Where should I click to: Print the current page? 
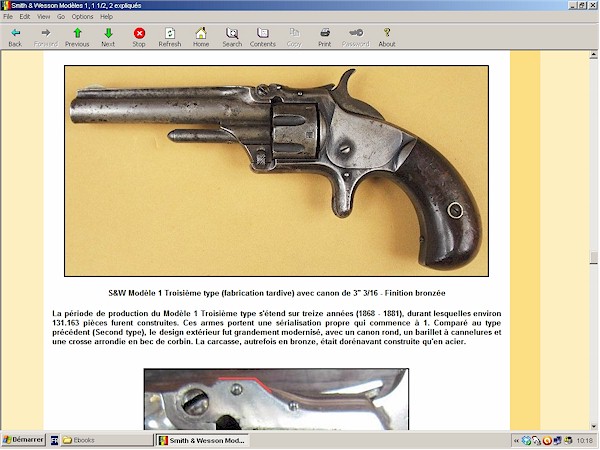click(x=325, y=38)
